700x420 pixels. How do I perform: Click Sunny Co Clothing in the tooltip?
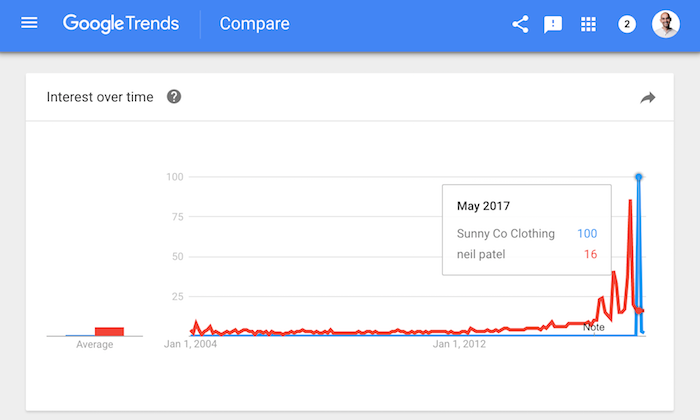pos(505,234)
